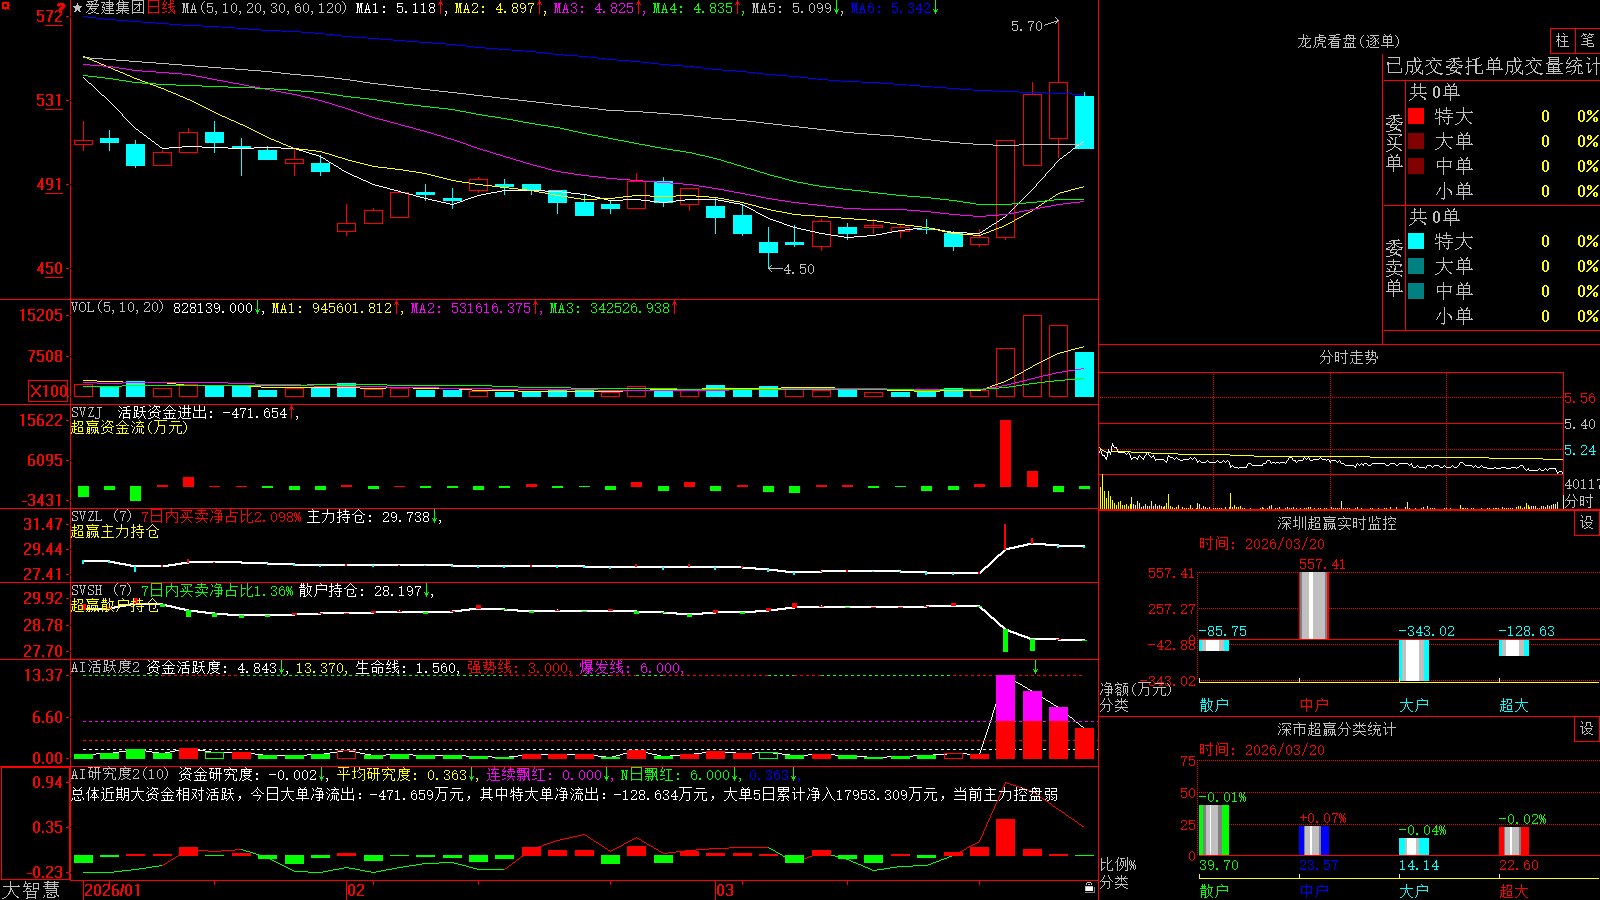Click the 03 month marker on the date axis
This screenshot has width=1600, height=900.
point(725,890)
